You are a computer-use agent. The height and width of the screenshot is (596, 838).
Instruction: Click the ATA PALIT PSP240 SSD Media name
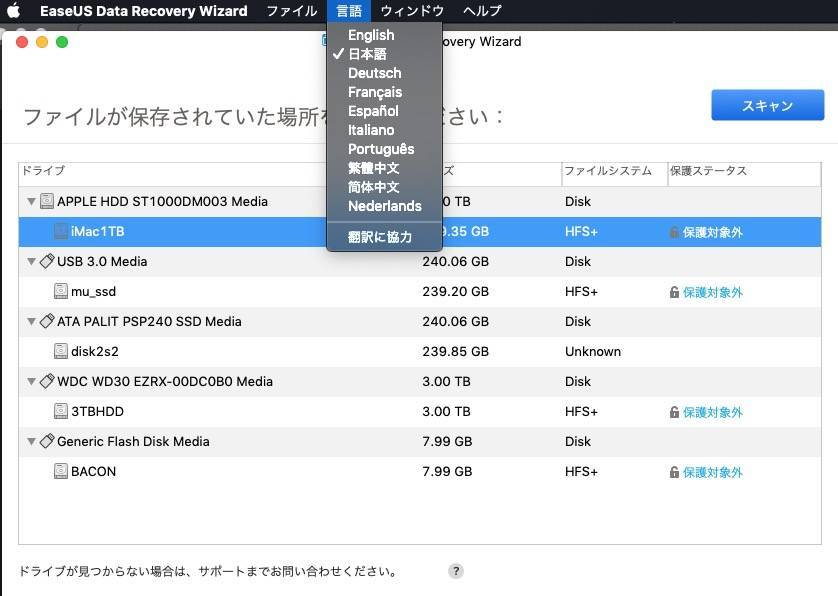149,321
